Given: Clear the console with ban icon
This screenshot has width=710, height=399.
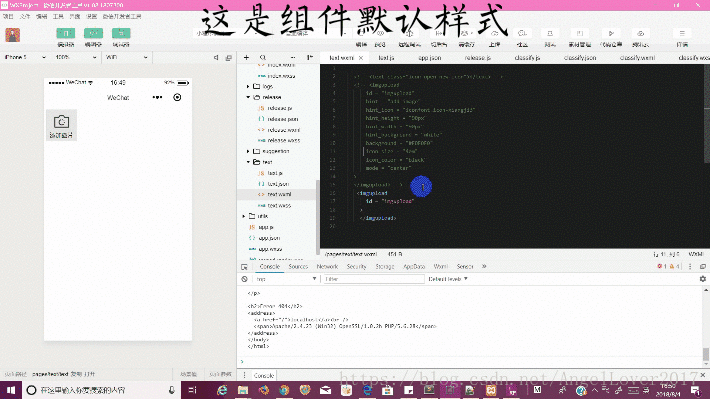Looking at the screenshot, I should 245,279.
